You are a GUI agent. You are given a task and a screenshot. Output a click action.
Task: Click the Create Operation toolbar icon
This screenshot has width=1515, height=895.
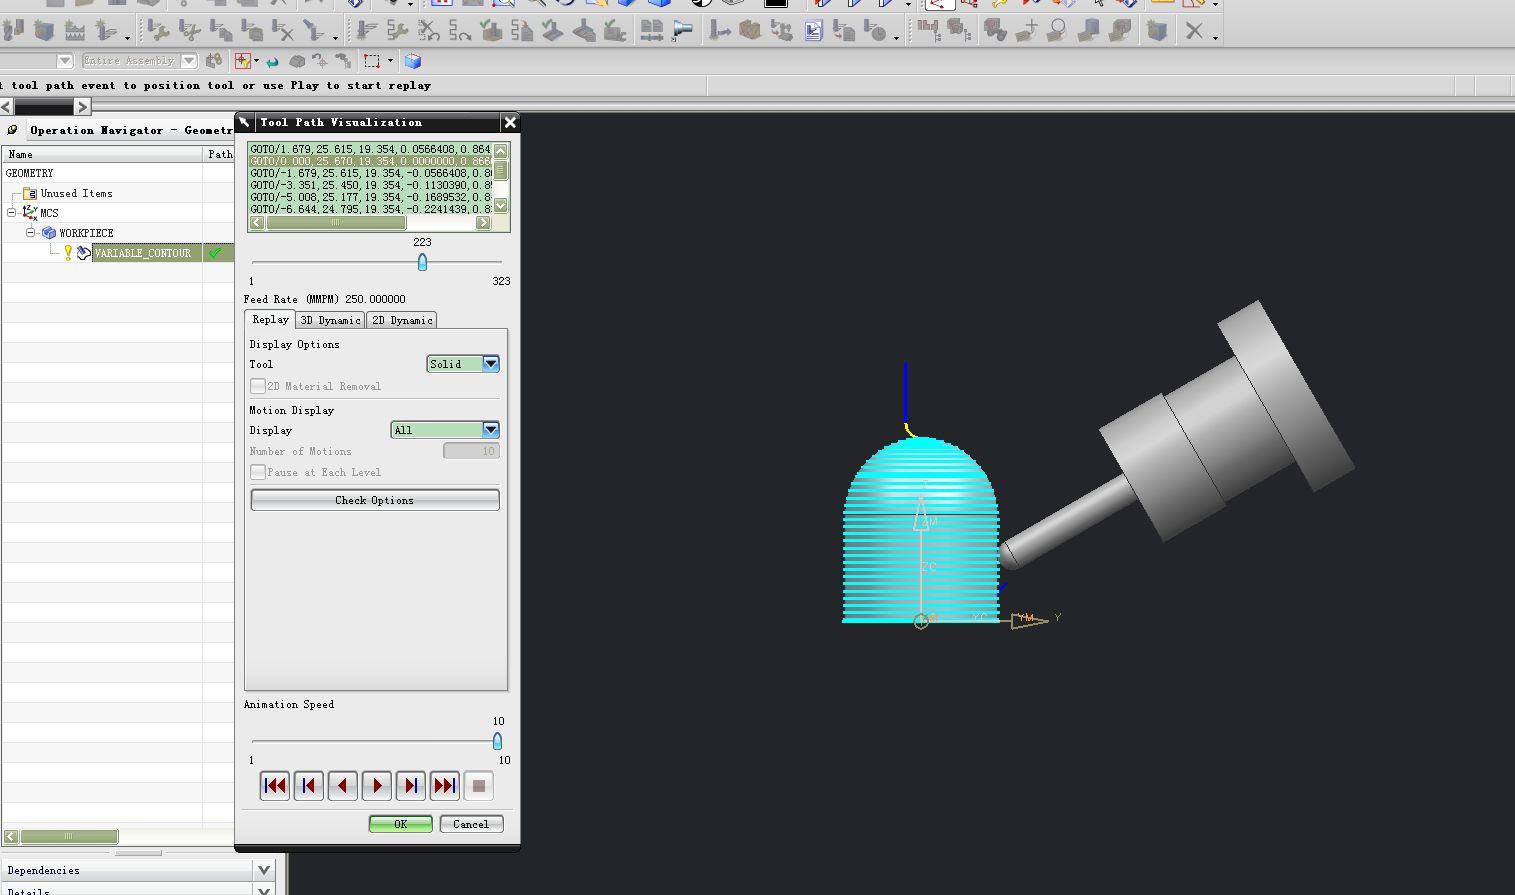(x=105, y=31)
